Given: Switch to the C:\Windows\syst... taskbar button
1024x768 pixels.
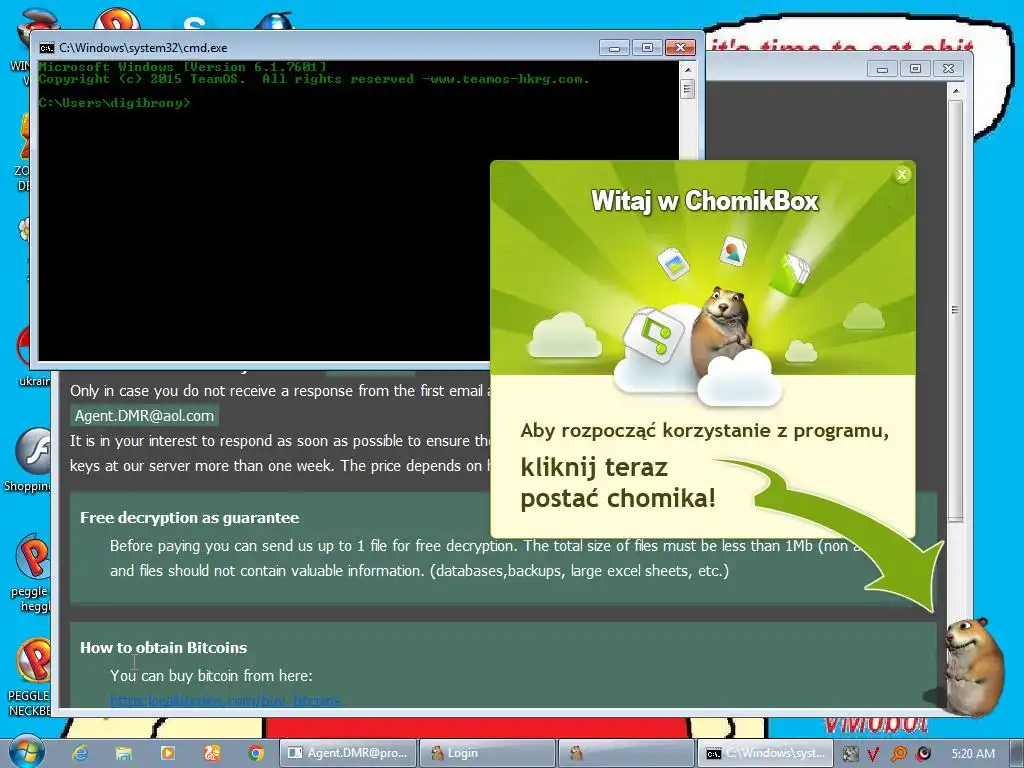Looking at the screenshot, I should coord(765,753).
